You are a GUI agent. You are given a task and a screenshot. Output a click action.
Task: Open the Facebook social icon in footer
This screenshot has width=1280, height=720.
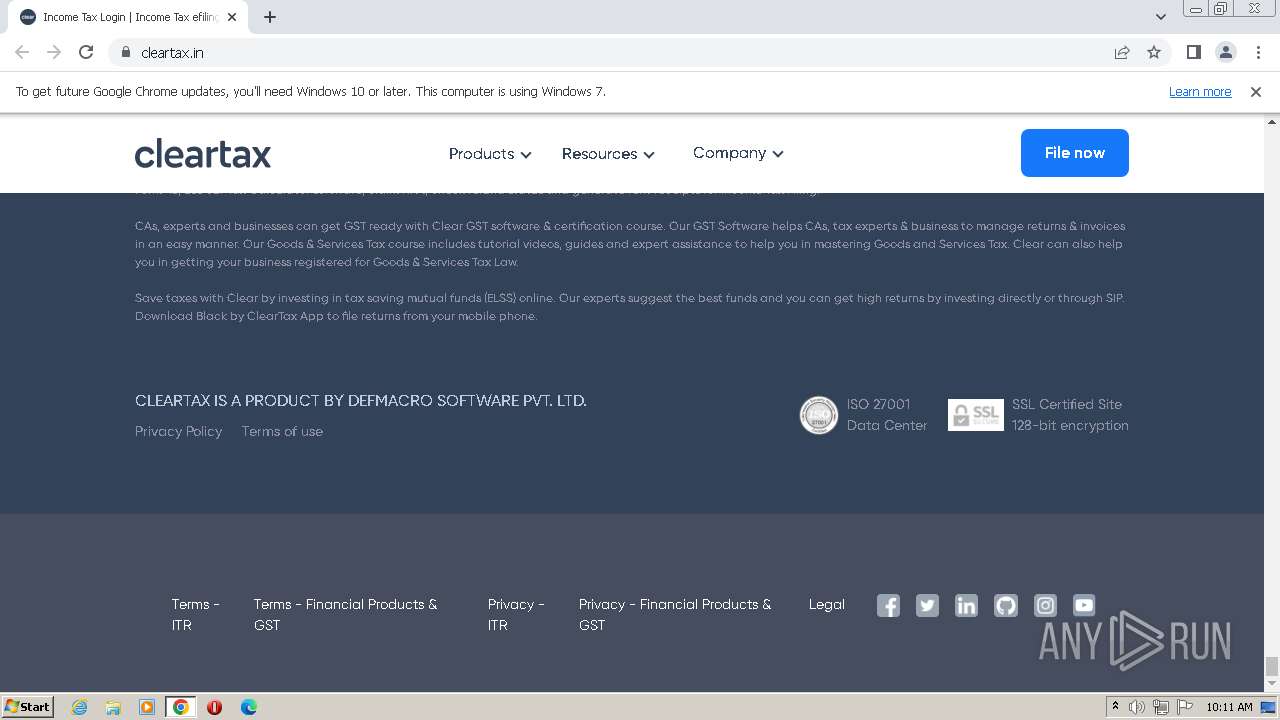[x=888, y=605]
